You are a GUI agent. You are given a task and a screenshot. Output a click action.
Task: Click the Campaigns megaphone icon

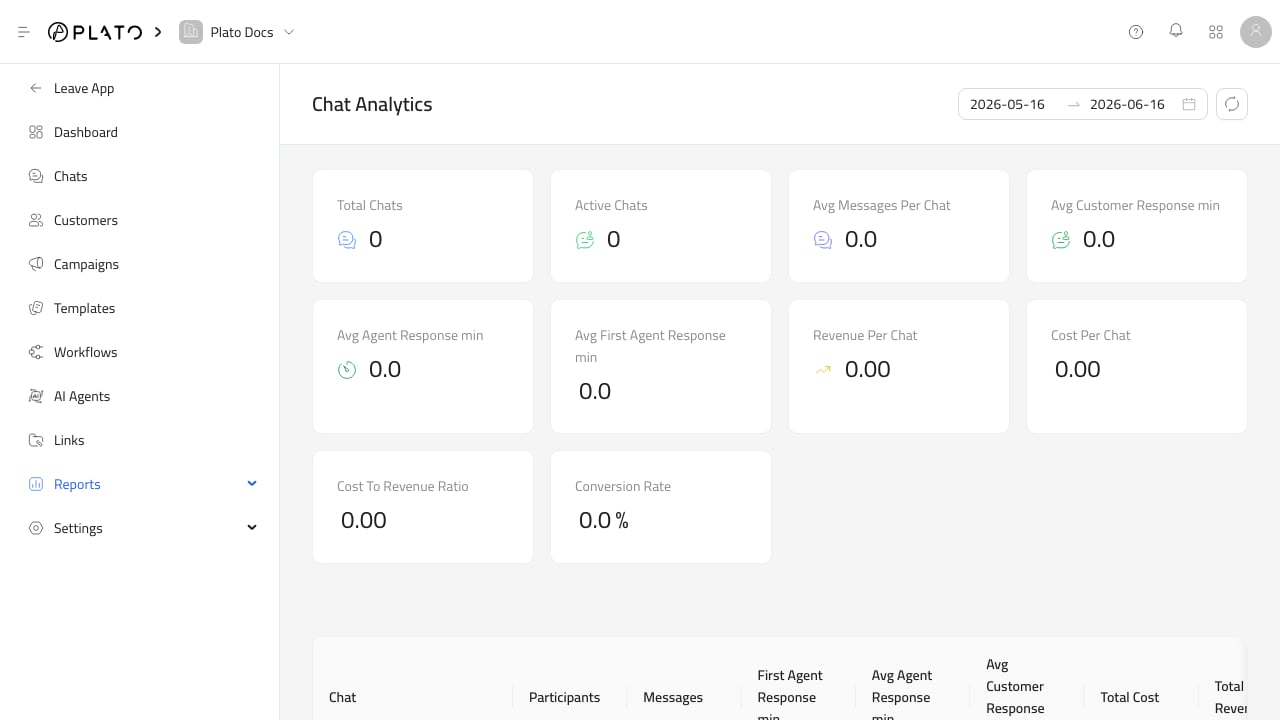36,264
